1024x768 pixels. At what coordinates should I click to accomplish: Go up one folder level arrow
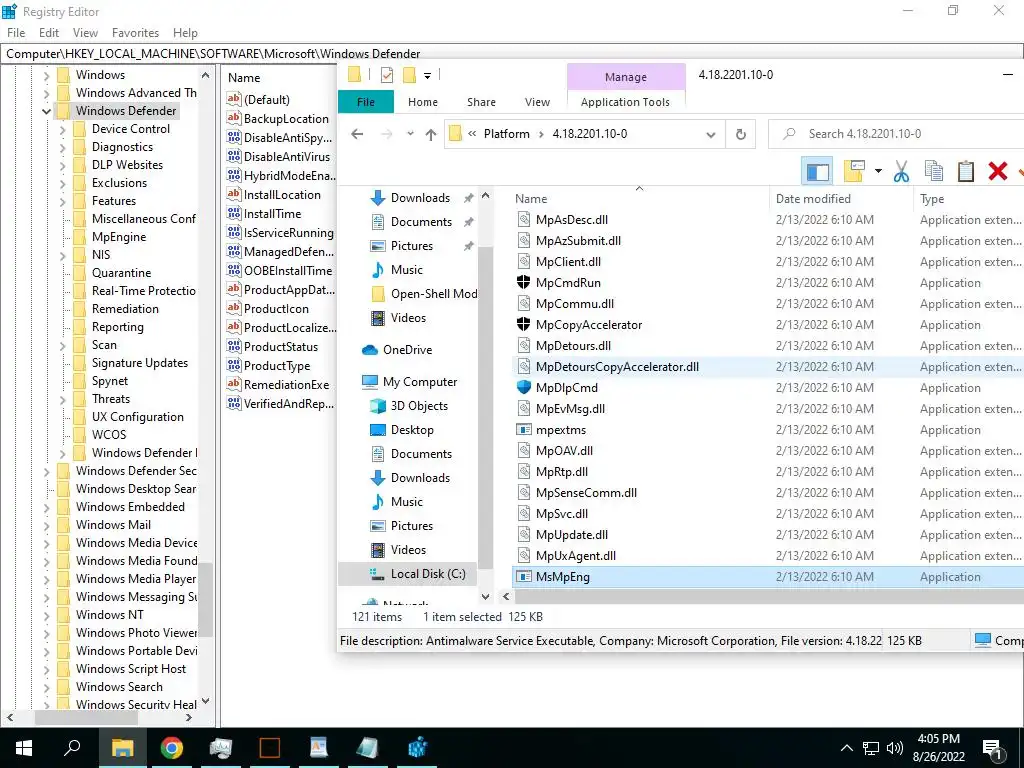[x=430, y=135]
